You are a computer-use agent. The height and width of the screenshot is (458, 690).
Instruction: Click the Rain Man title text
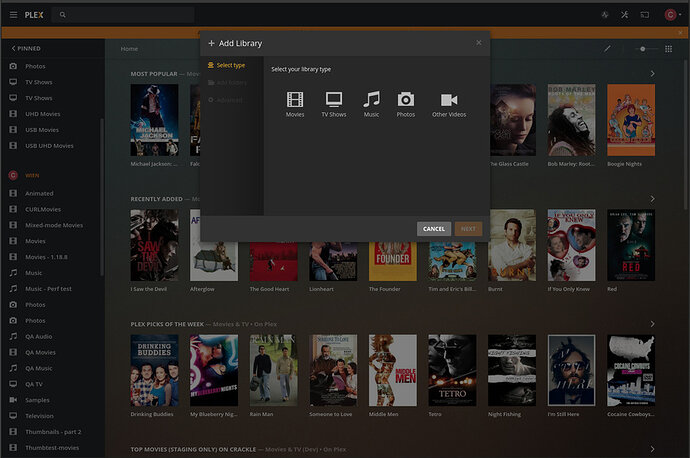click(x=261, y=414)
